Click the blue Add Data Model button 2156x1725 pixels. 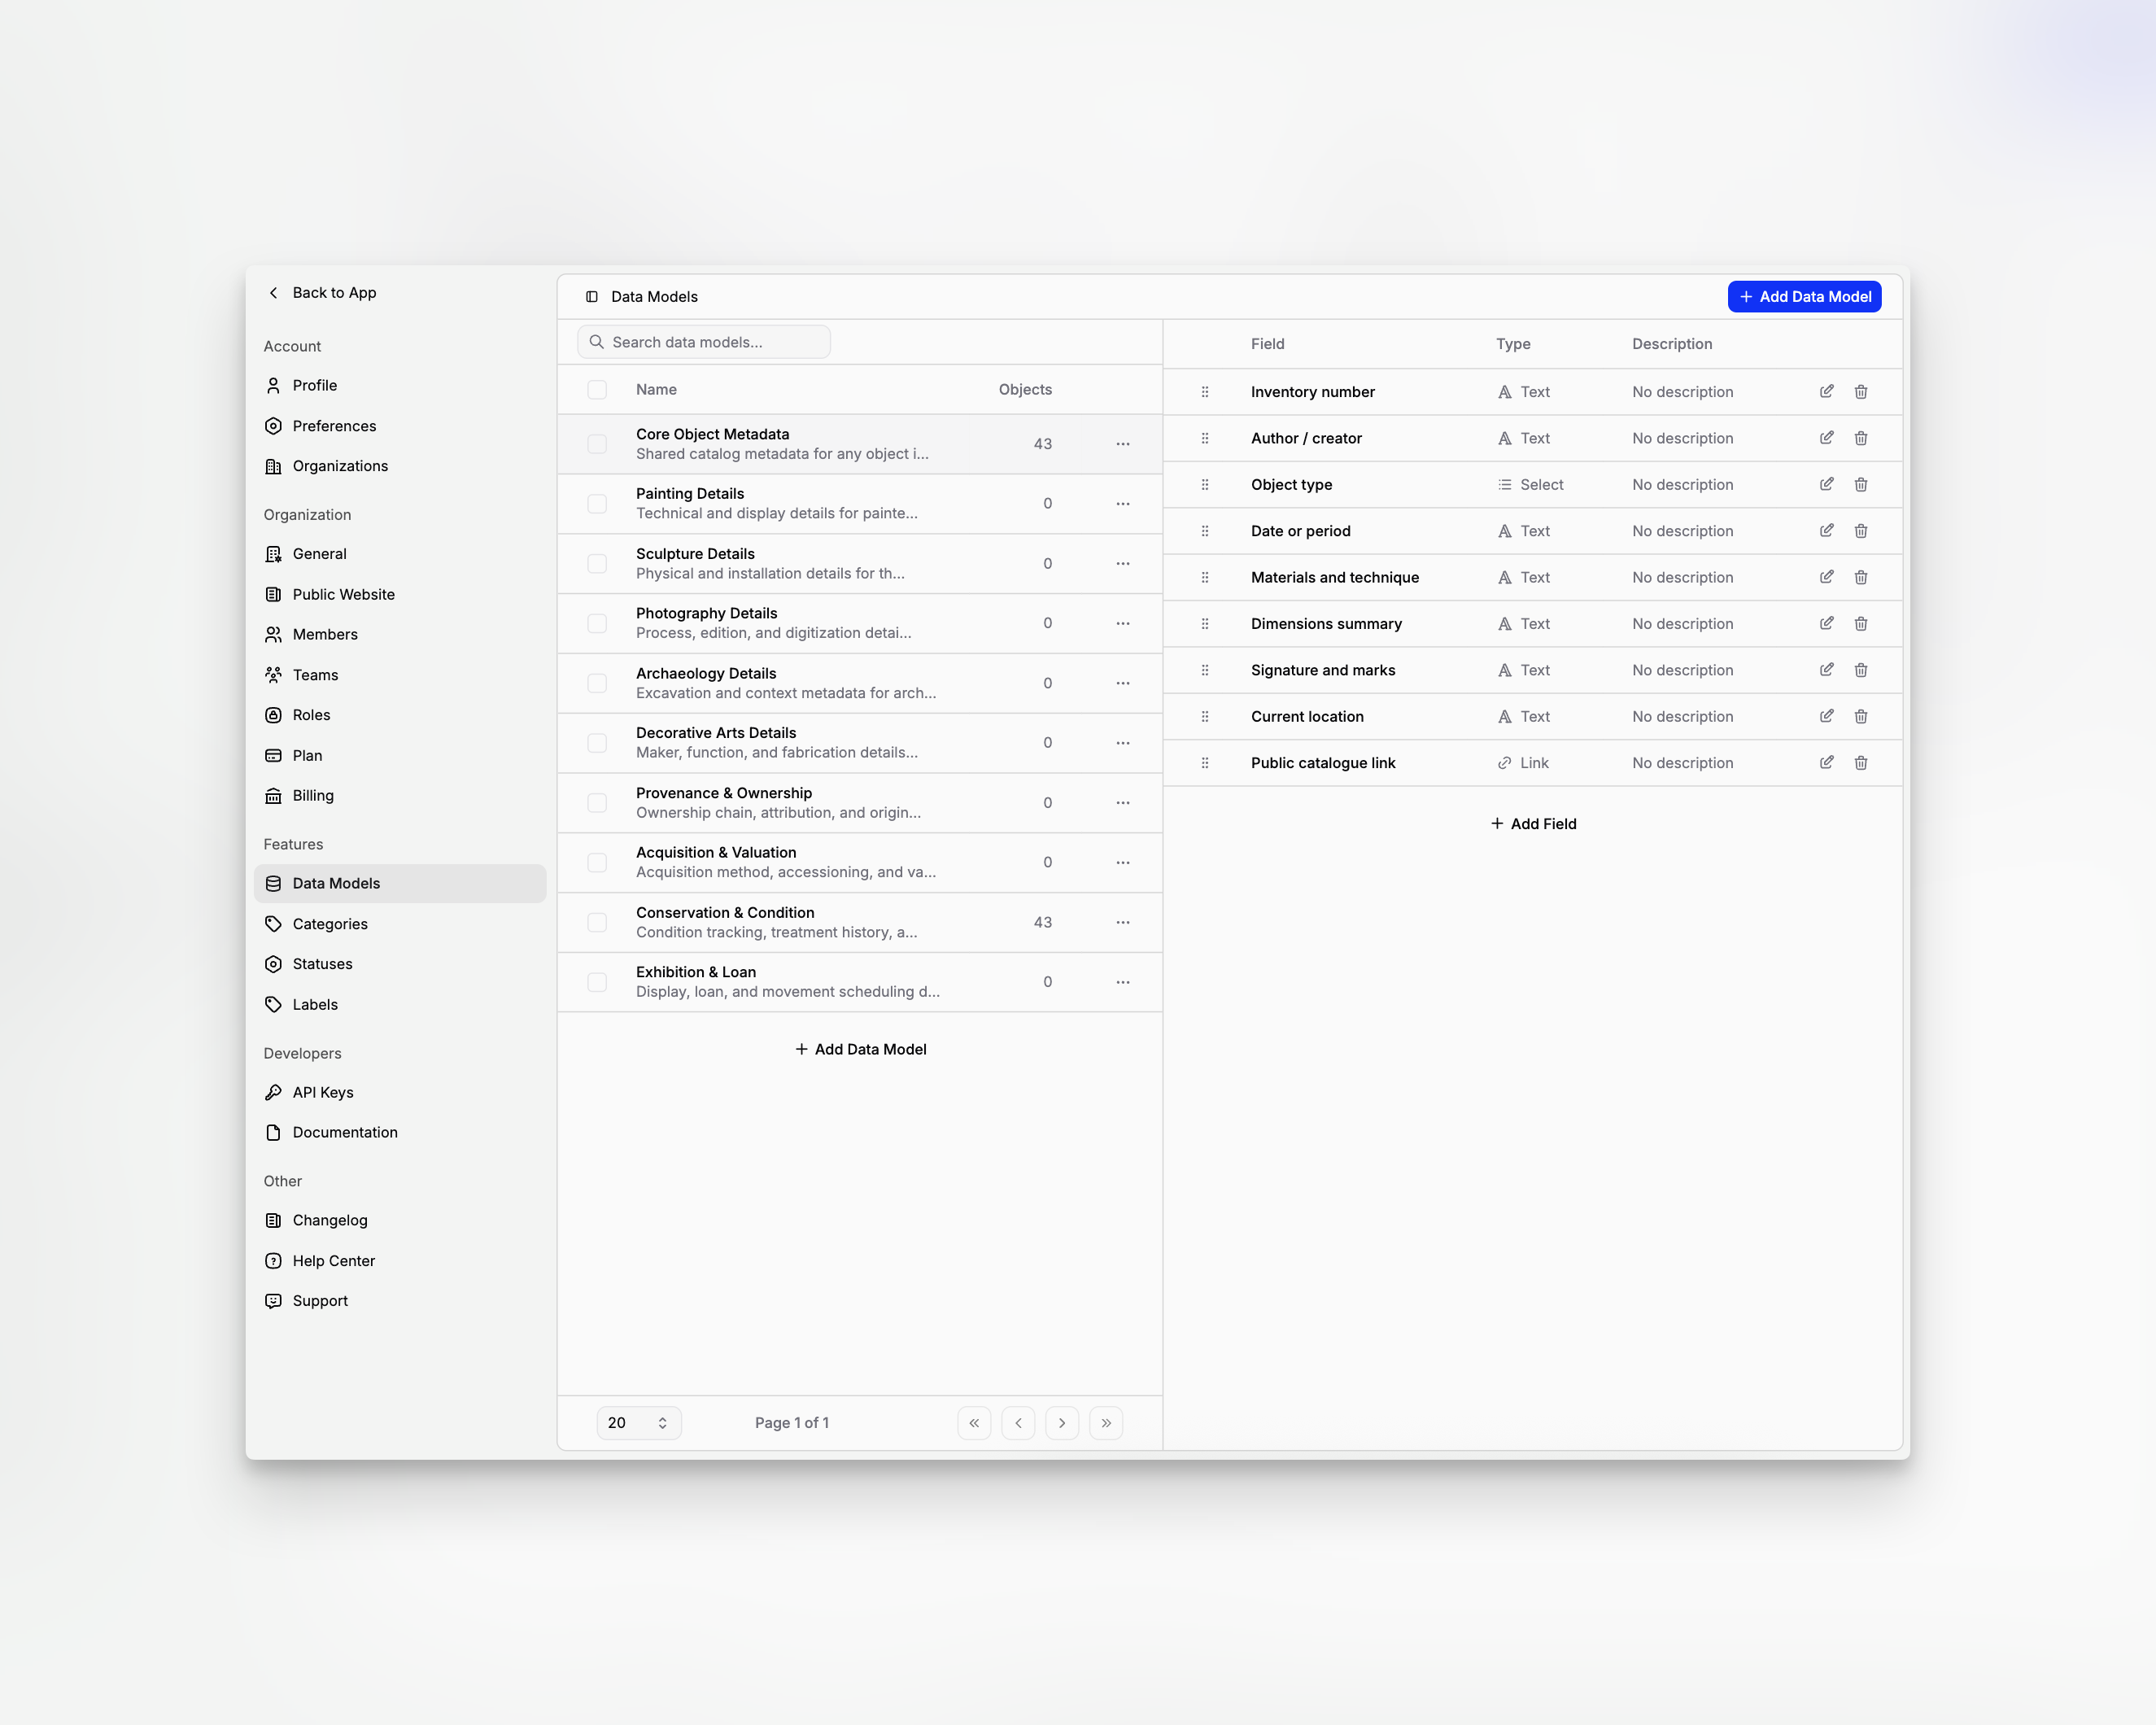coord(1804,297)
